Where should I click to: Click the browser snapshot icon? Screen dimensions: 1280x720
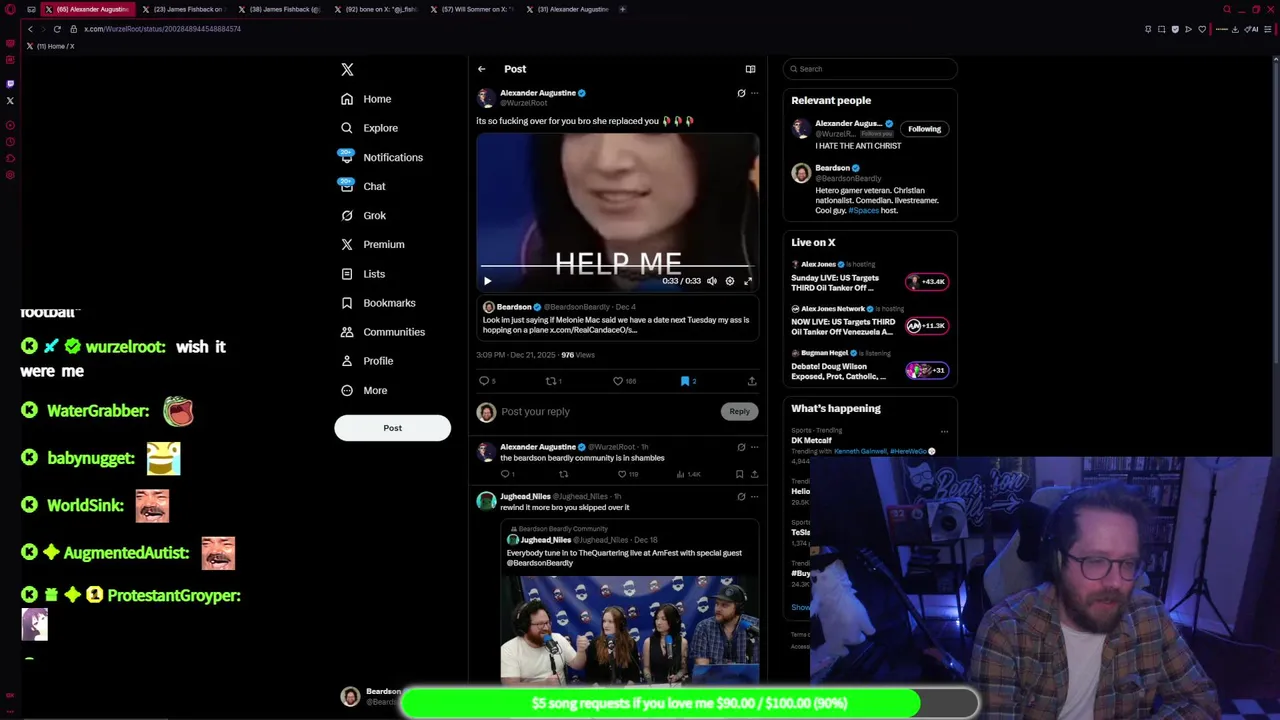[1161, 29]
